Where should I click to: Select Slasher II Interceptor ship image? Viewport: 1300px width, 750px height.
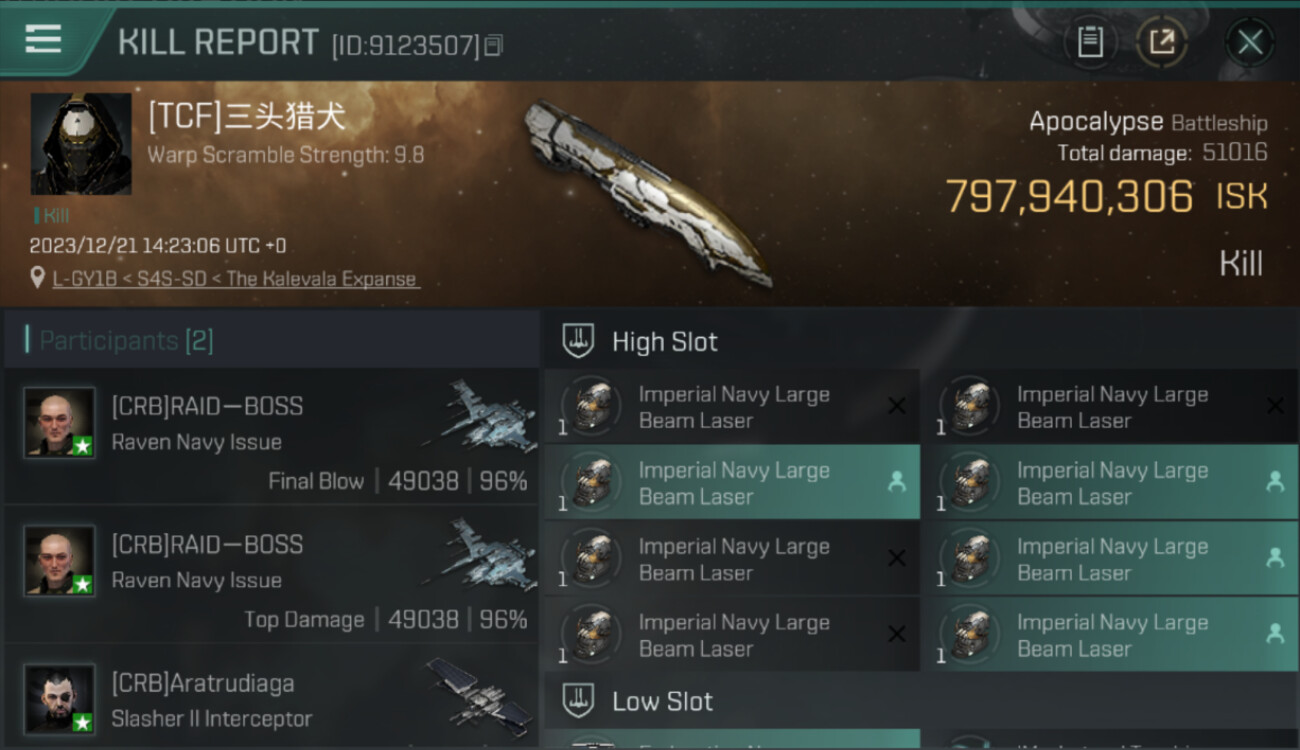point(479,690)
